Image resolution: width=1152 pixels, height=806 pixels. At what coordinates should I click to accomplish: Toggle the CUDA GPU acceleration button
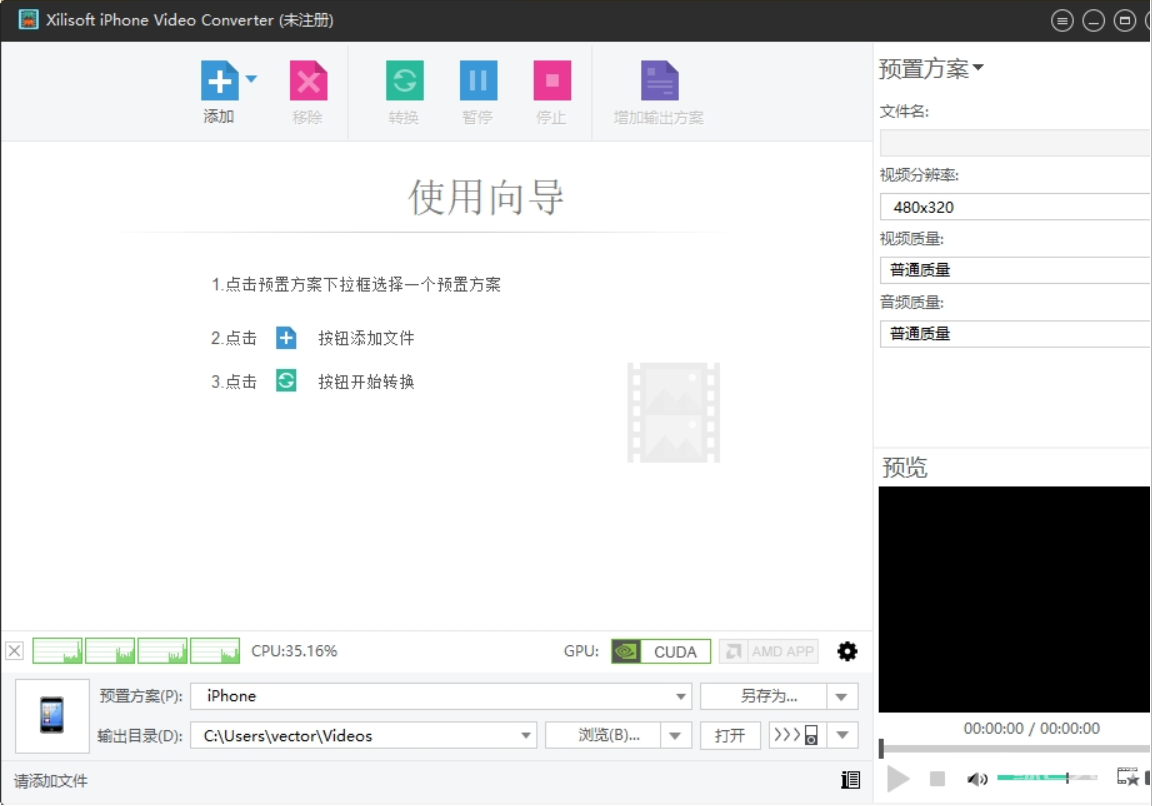pos(660,652)
